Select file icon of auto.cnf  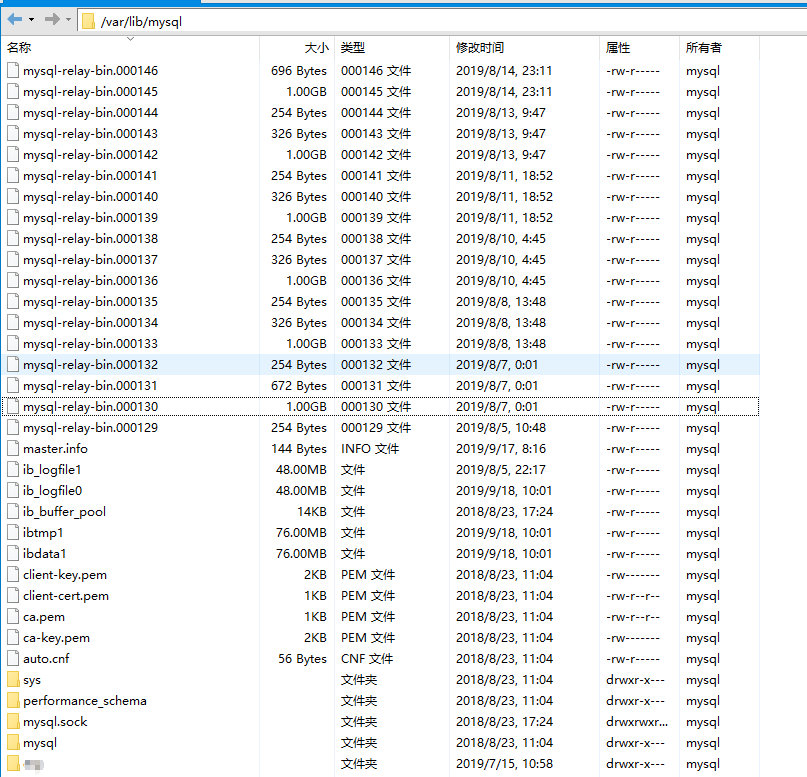pyautogui.click(x=13, y=659)
